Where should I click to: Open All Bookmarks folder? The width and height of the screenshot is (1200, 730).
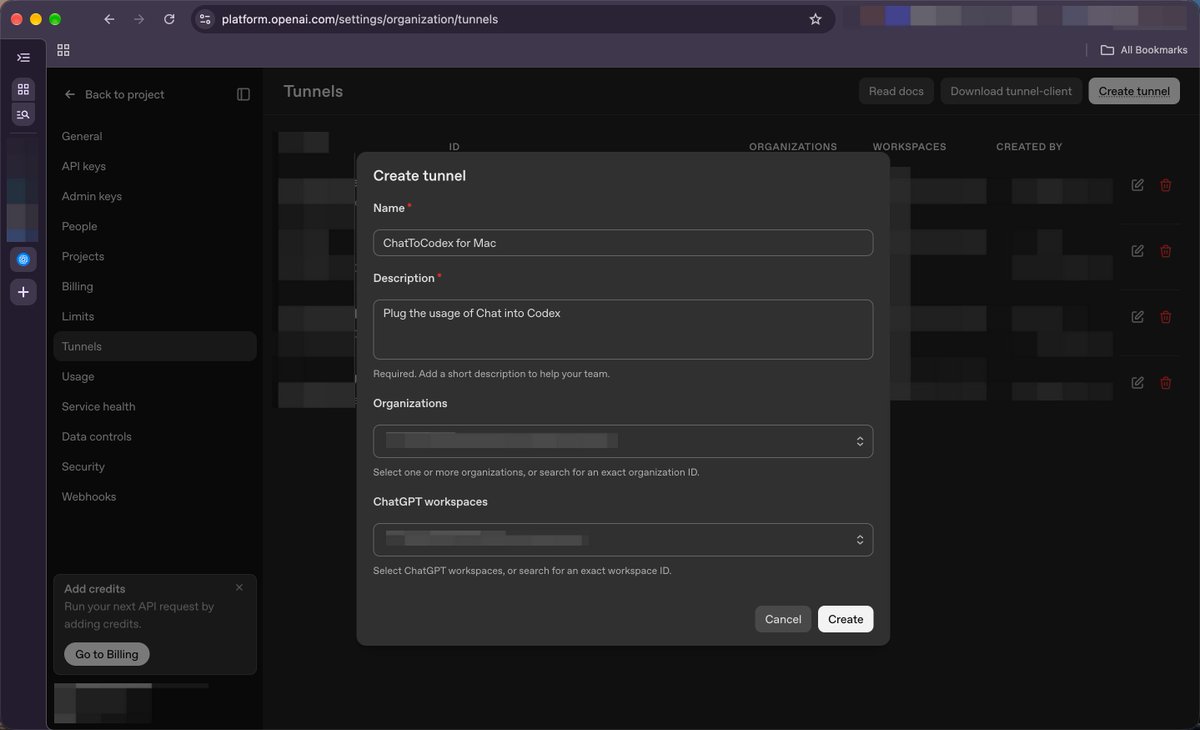click(x=1144, y=50)
